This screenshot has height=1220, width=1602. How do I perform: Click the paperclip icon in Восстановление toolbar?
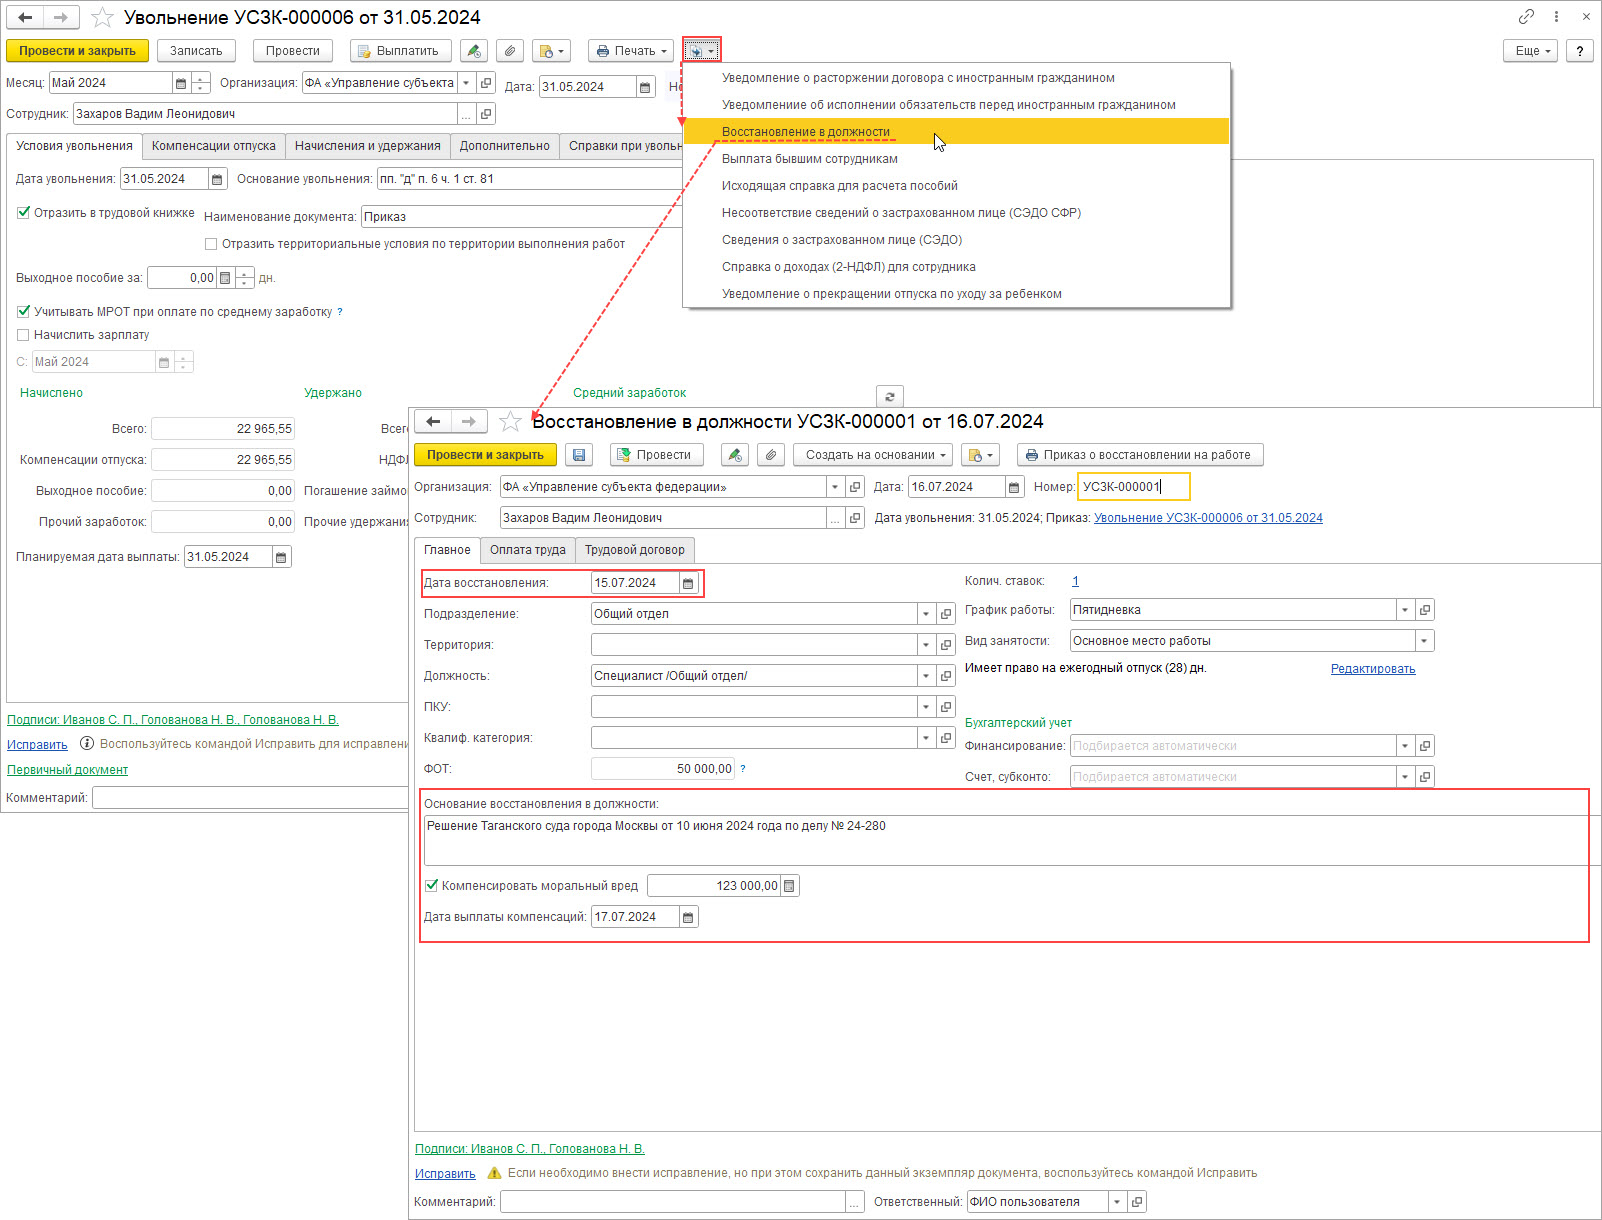(x=771, y=455)
